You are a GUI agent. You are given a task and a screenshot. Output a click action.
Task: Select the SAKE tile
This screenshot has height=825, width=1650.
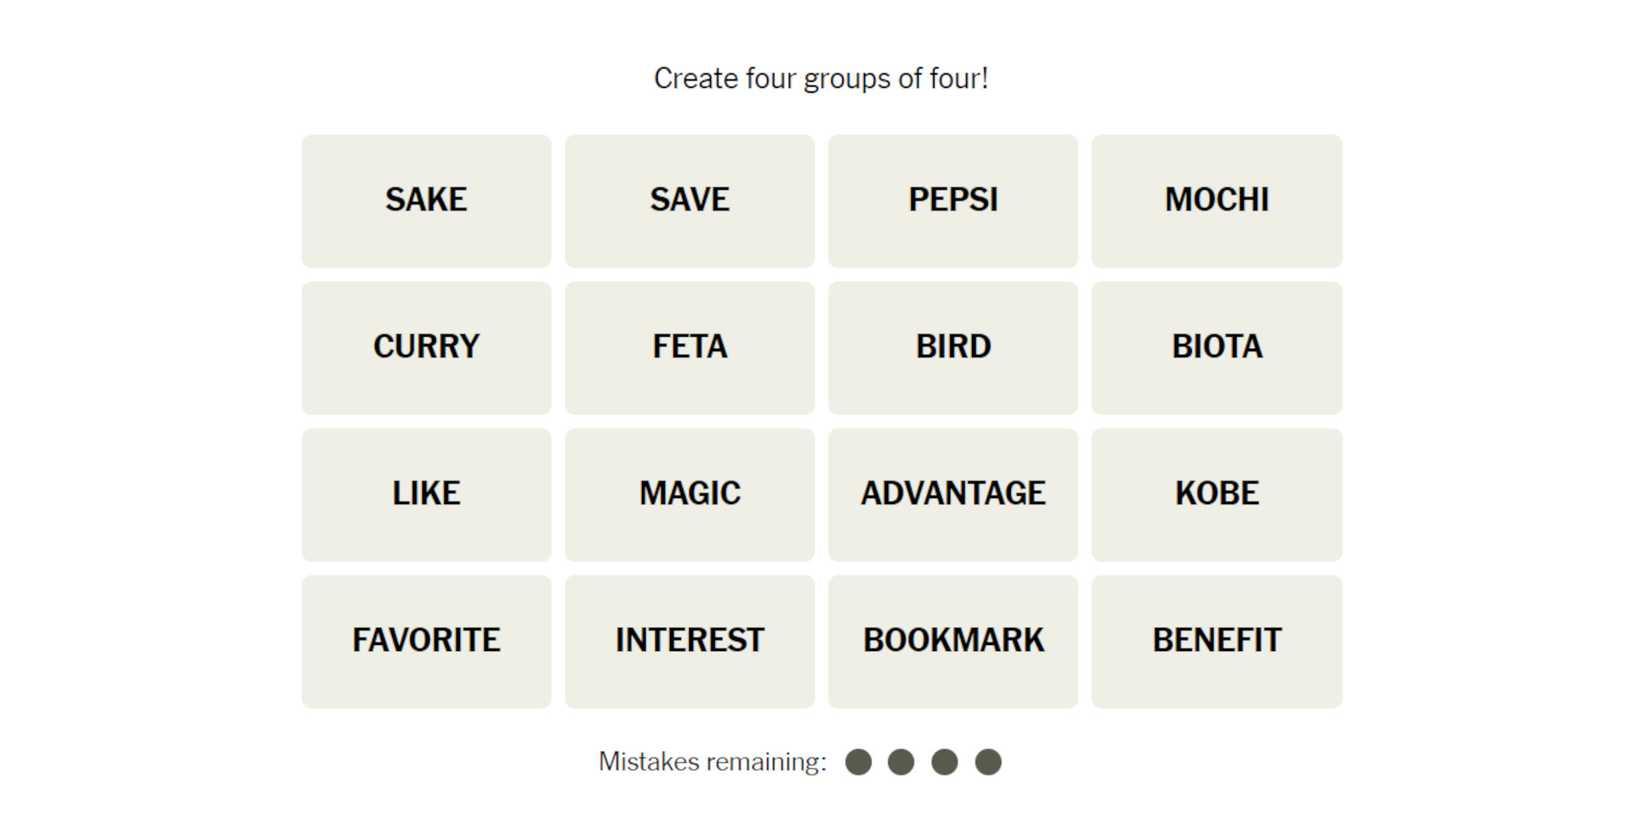426,200
